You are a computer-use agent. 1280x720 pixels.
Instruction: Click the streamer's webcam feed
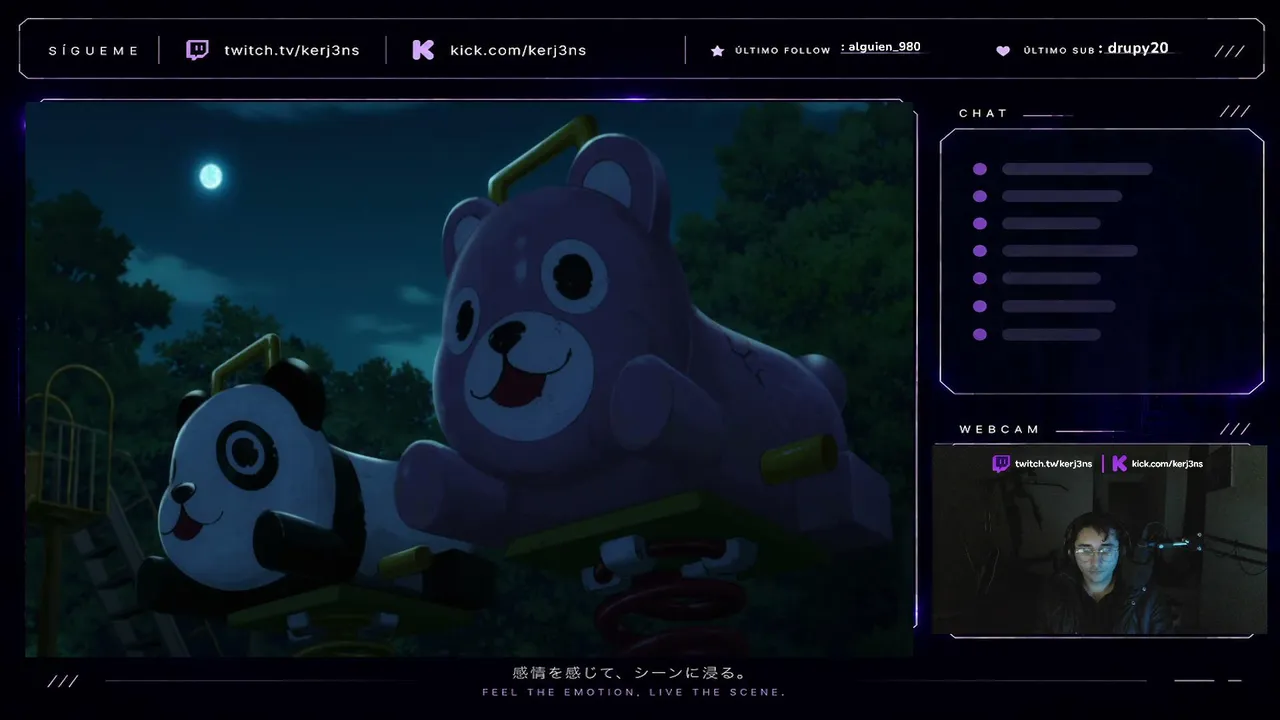tap(1099, 540)
